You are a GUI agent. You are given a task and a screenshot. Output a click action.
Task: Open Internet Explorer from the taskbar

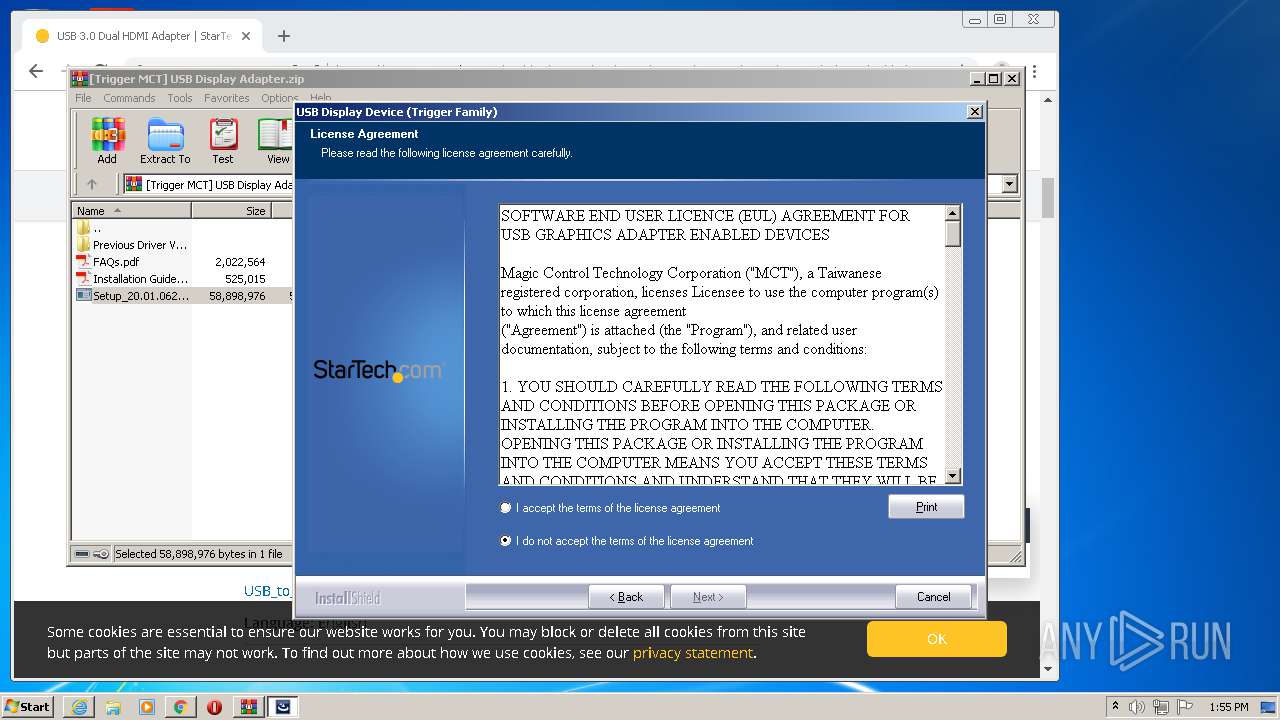[79, 707]
